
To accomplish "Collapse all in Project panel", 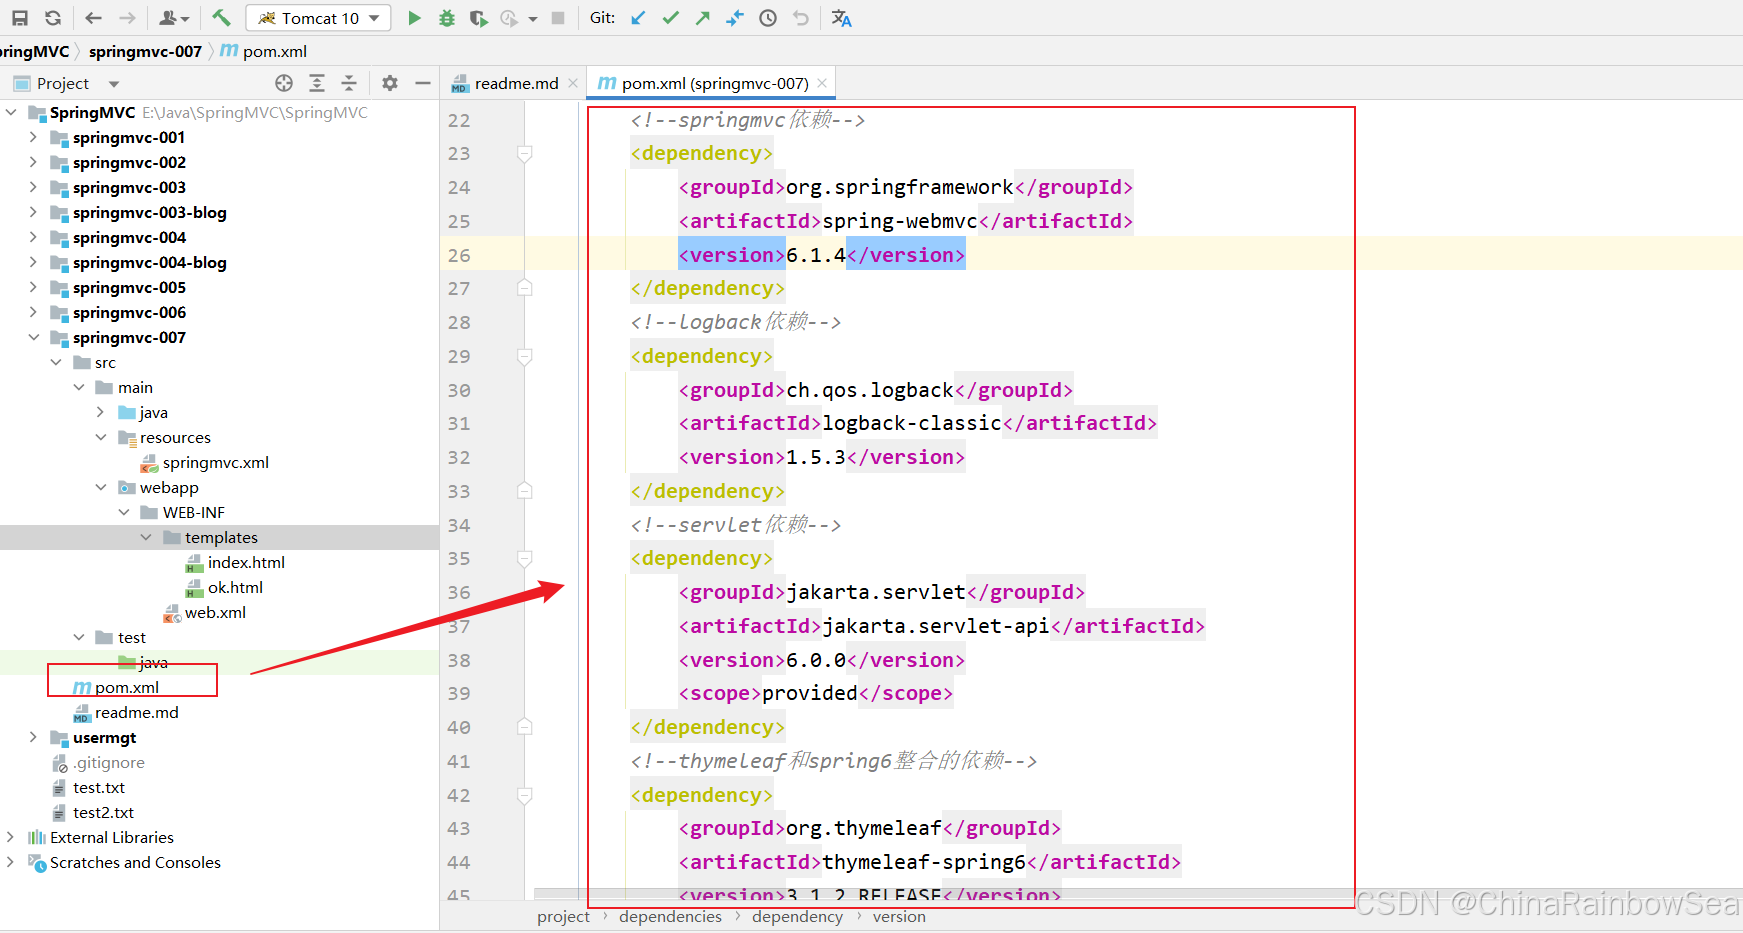I will pos(349,83).
